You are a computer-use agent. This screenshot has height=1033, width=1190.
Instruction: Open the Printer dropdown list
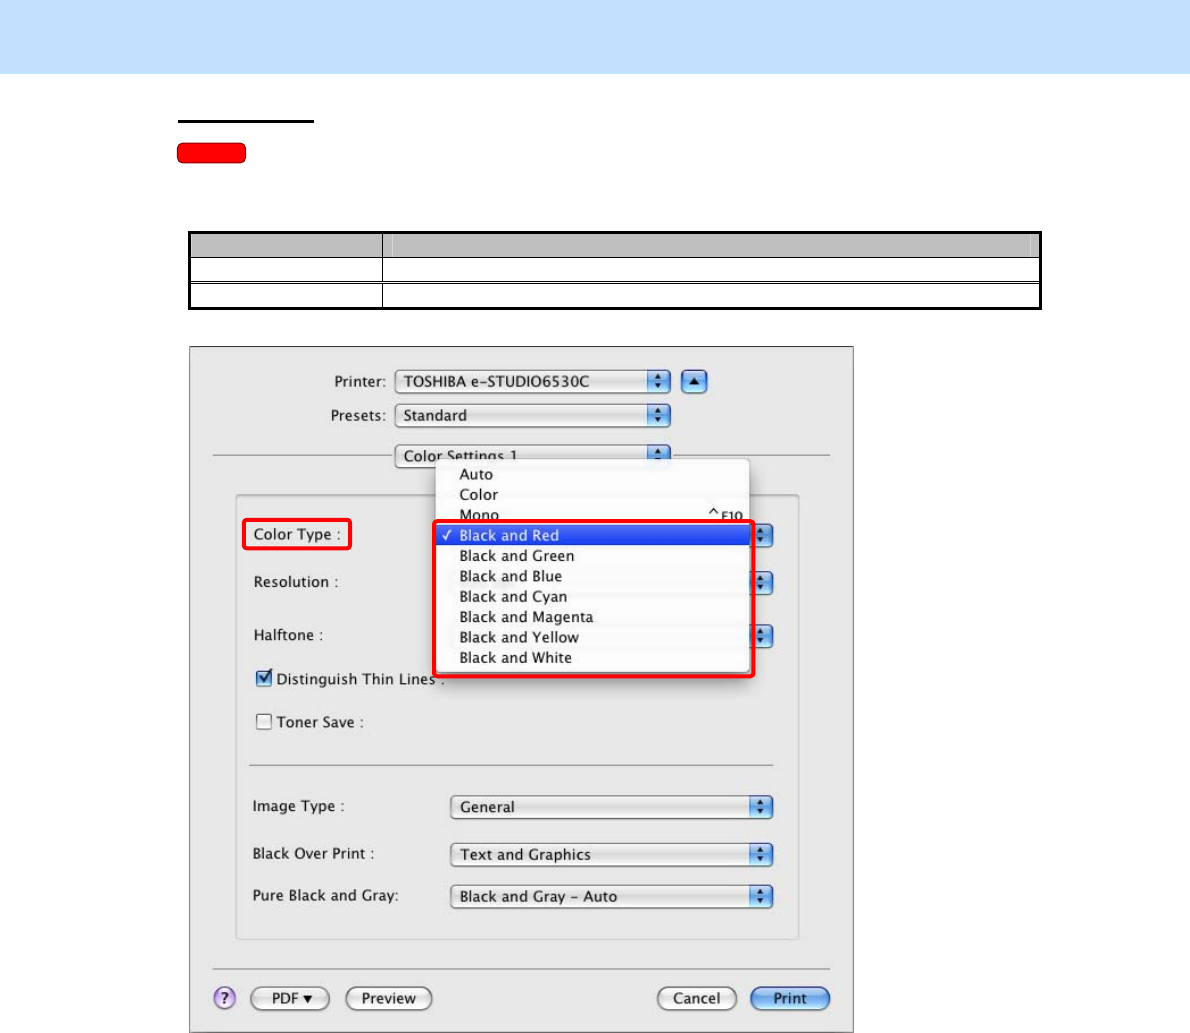tap(533, 381)
